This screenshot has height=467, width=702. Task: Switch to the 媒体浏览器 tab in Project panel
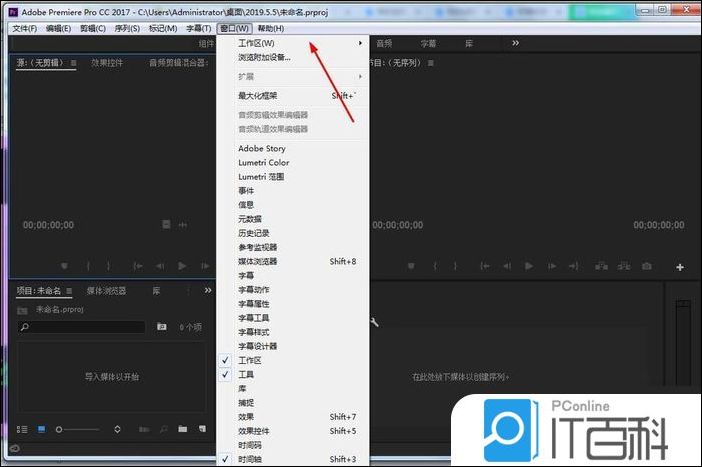107,291
